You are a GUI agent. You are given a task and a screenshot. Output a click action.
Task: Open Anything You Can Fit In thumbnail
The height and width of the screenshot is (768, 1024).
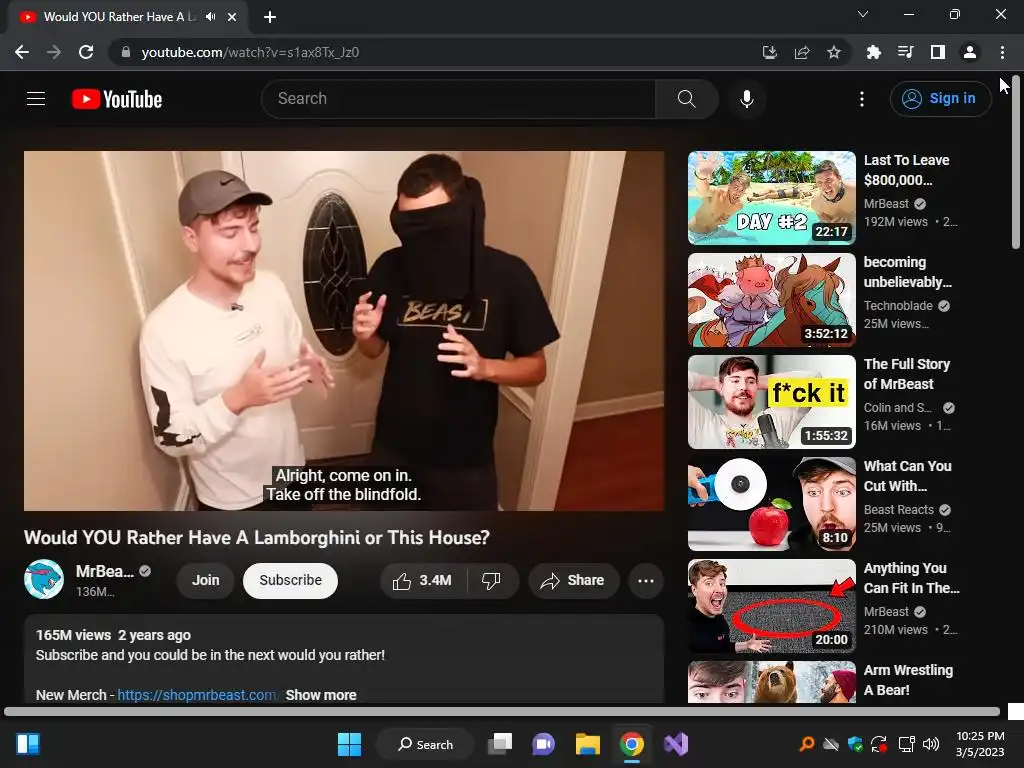(x=771, y=605)
